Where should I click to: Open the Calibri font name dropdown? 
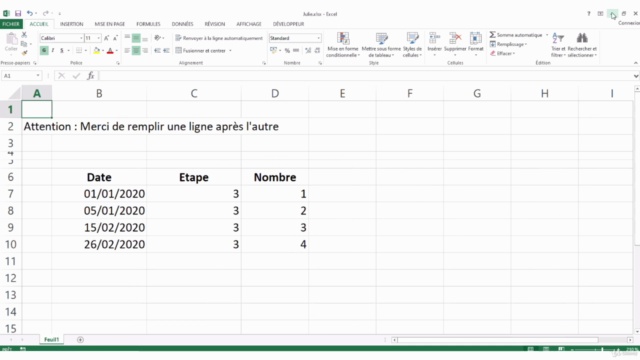[81, 38]
